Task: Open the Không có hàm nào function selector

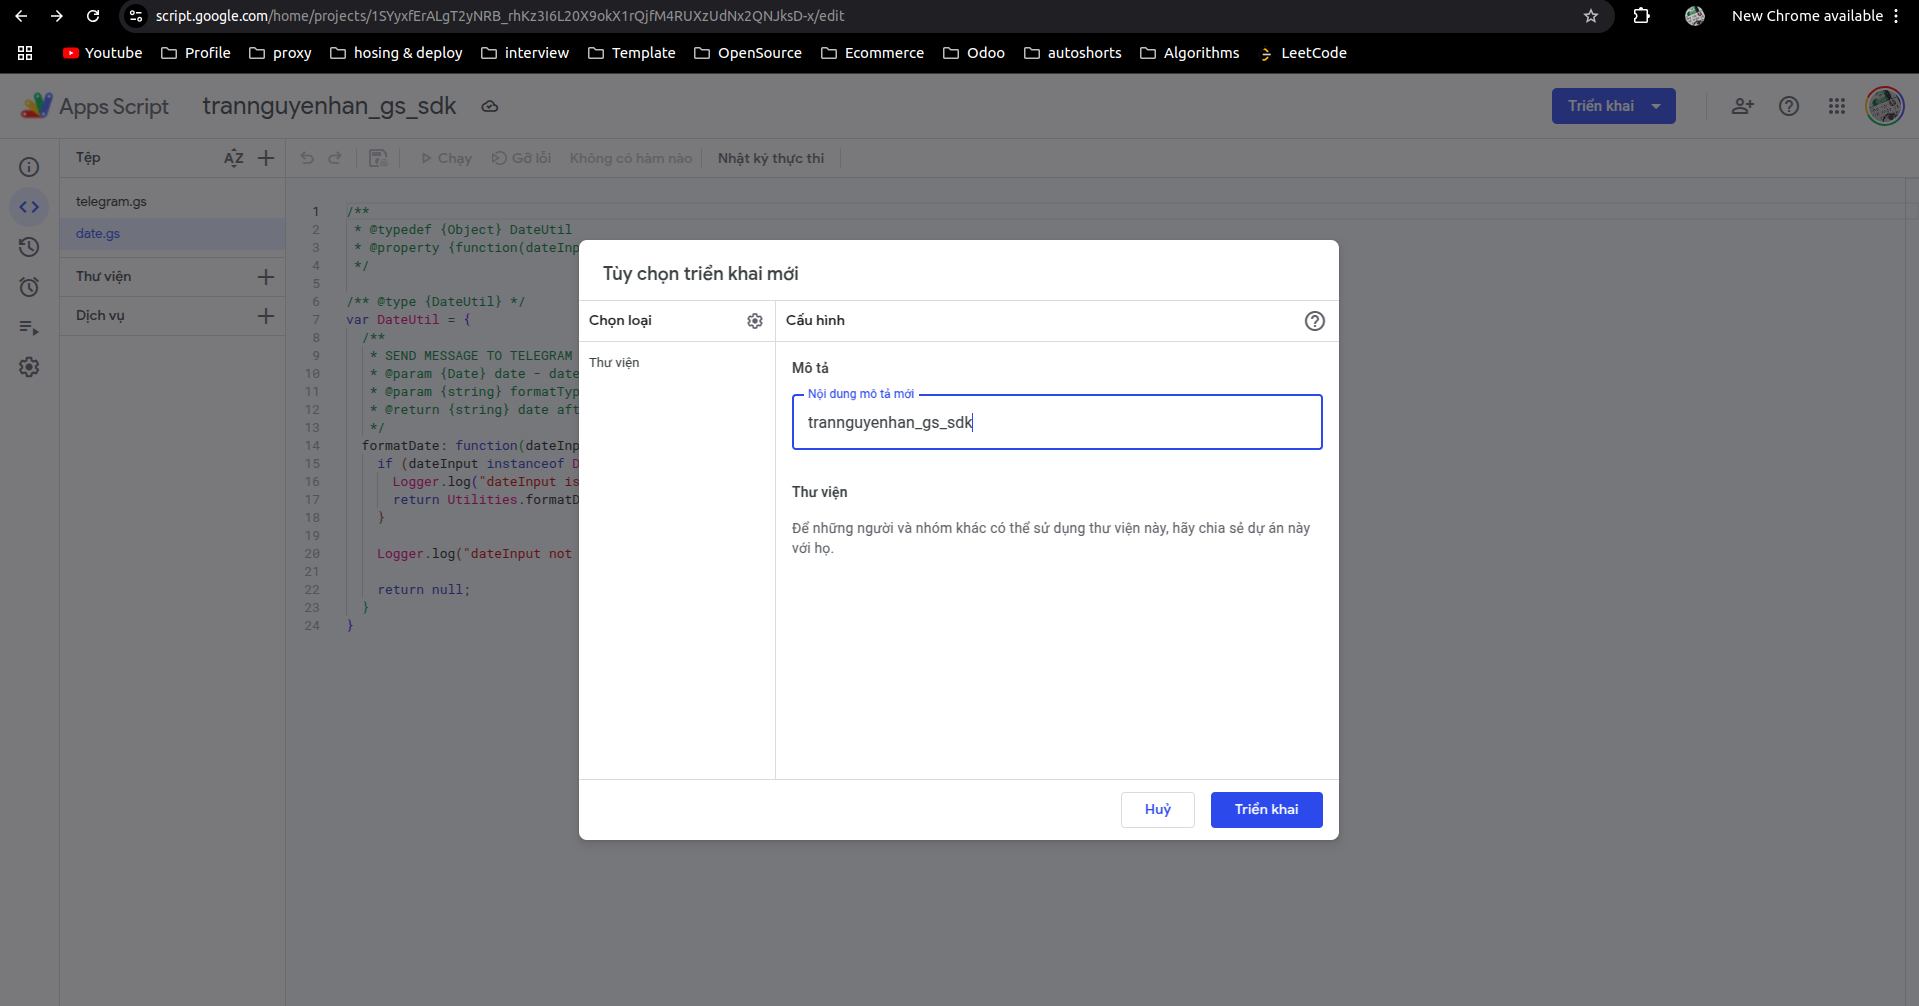Action: 630,158
